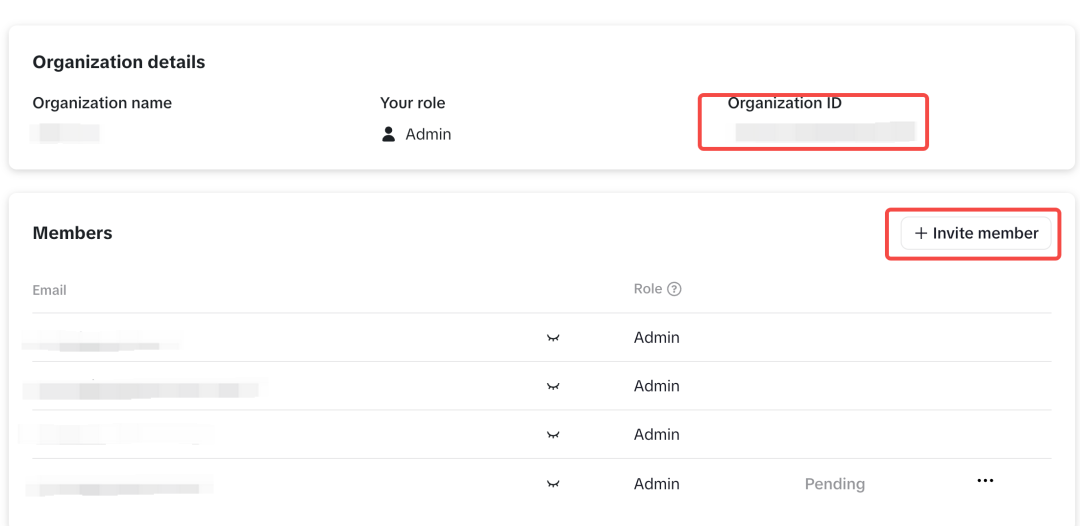Click the person icon beside Your role Admin

coord(388,134)
